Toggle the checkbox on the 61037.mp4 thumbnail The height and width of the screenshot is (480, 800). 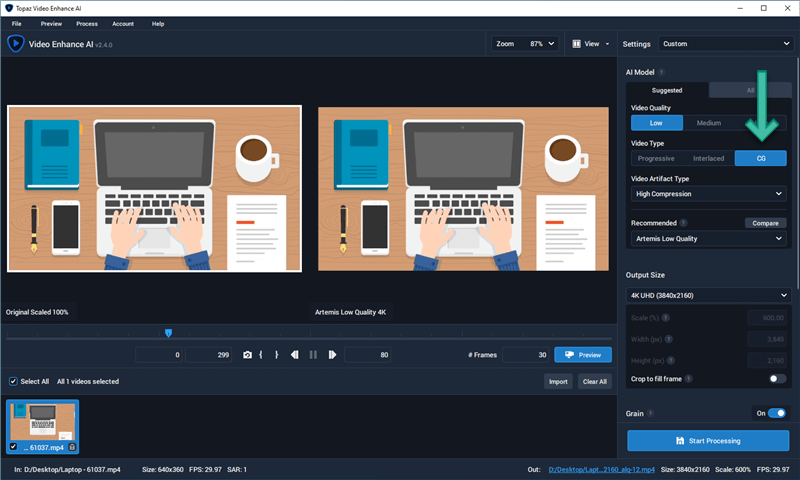[13, 447]
